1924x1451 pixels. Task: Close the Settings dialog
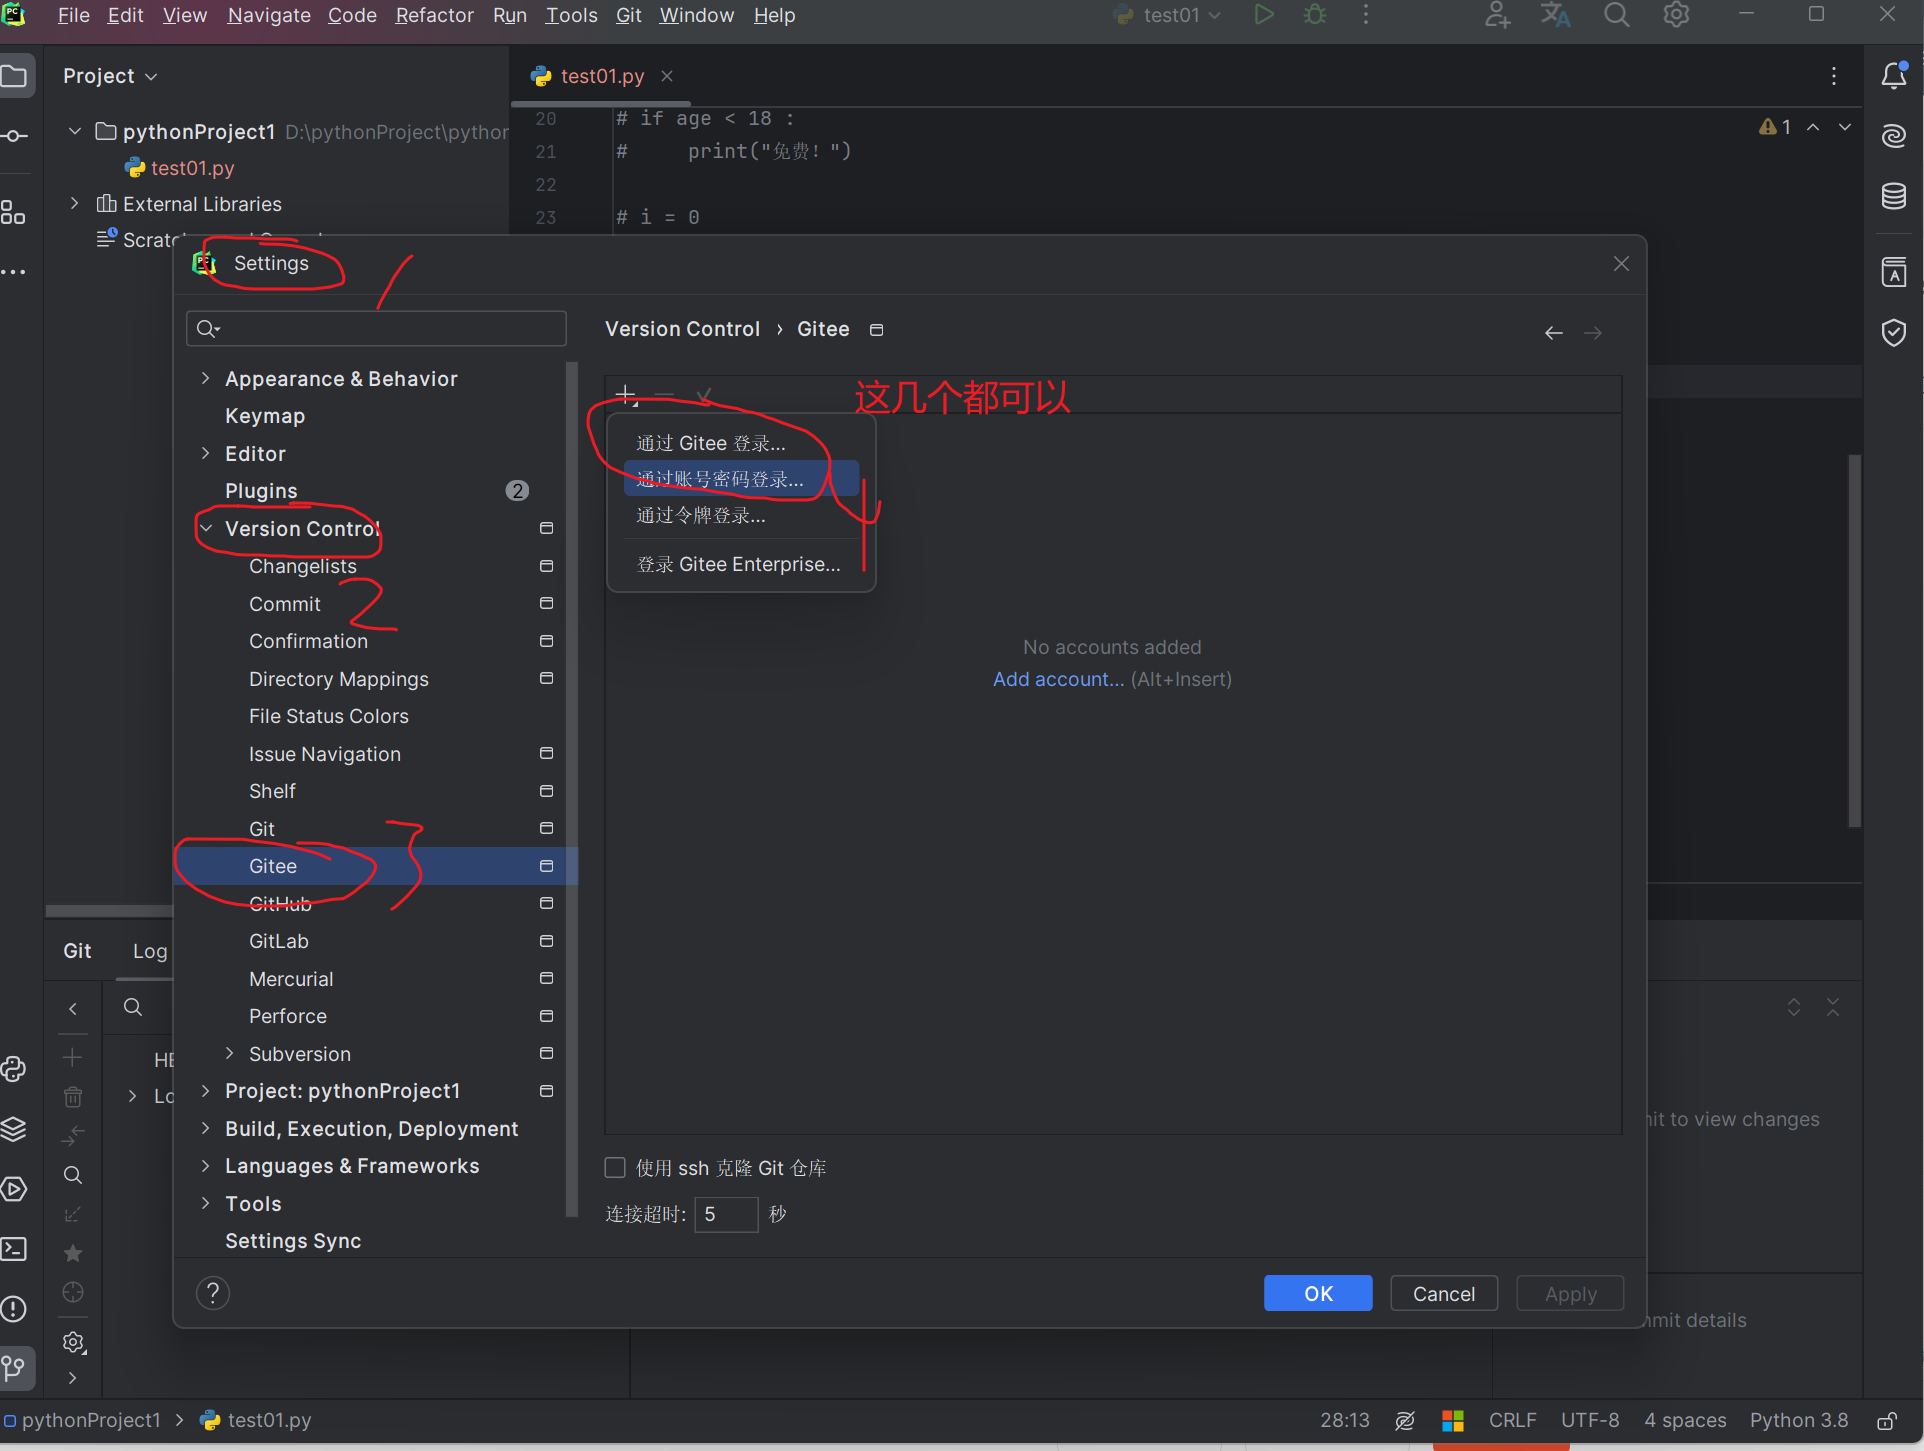[1621, 264]
